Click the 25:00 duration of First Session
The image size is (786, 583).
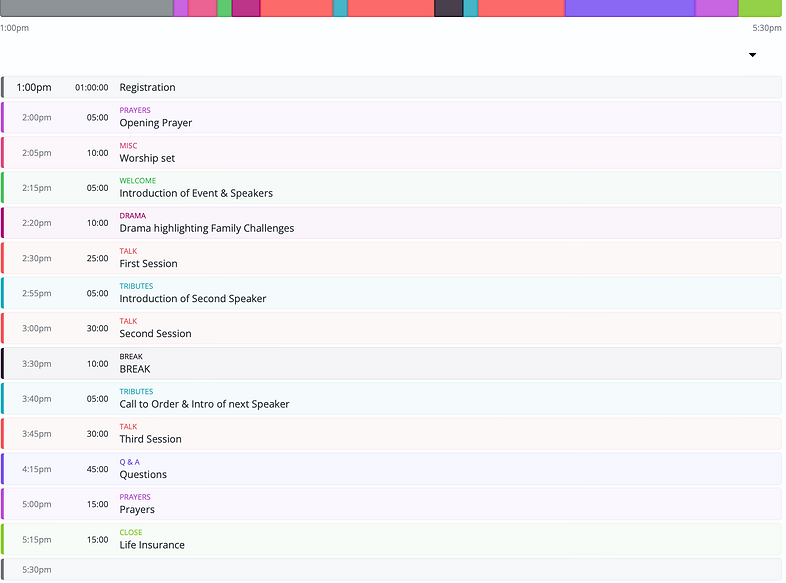97,258
